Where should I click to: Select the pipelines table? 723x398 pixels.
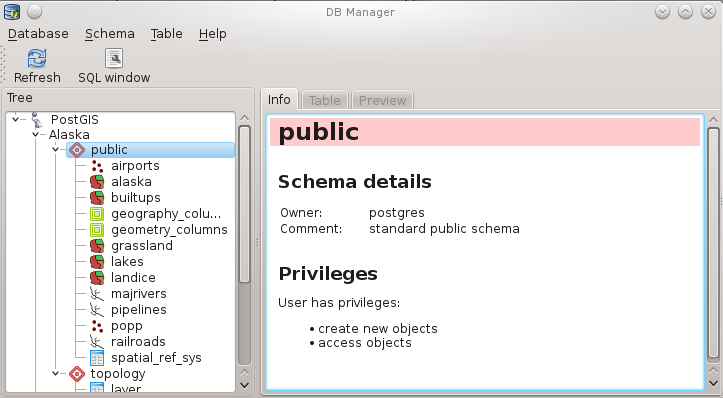[139, 310]
